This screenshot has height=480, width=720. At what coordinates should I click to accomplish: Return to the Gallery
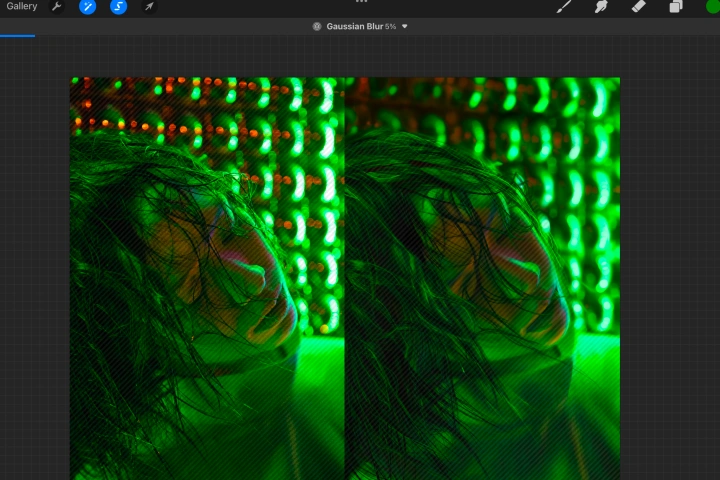pyautogui.click(x=22, y=6)
